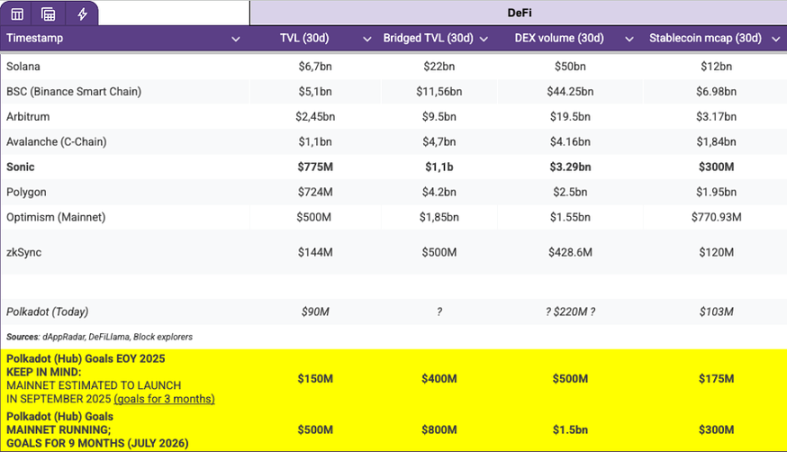Select Polygon TVL value $724M
Image resolution: width=787 pixels, height=452 pixels.
(x=315, y=192)
